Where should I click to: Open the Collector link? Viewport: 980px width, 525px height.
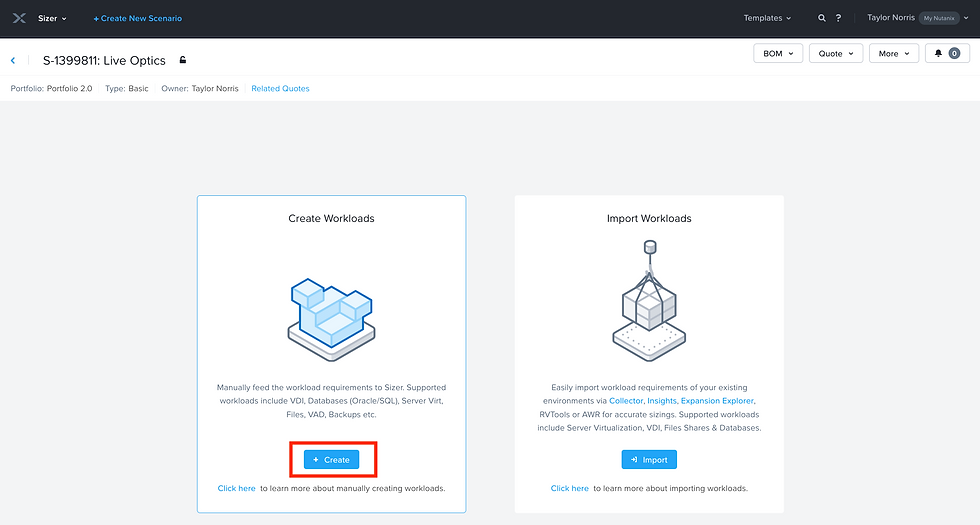(x=626, y=401)
